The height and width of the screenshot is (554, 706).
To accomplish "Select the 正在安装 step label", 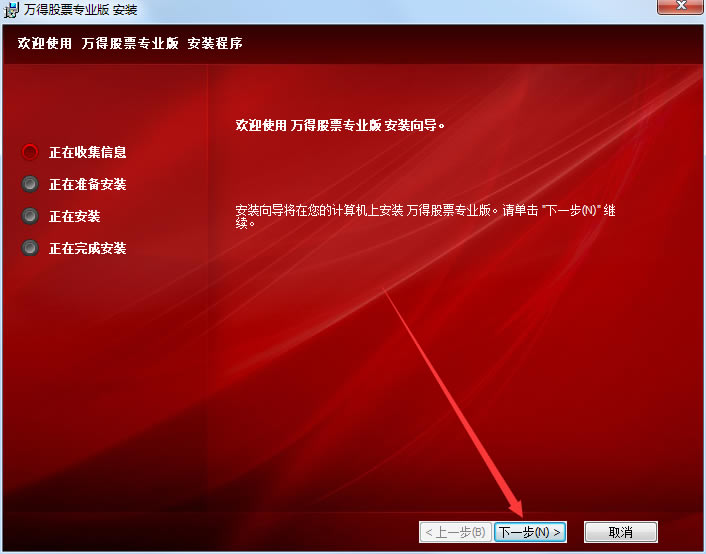I will click(x=74, y=216).
